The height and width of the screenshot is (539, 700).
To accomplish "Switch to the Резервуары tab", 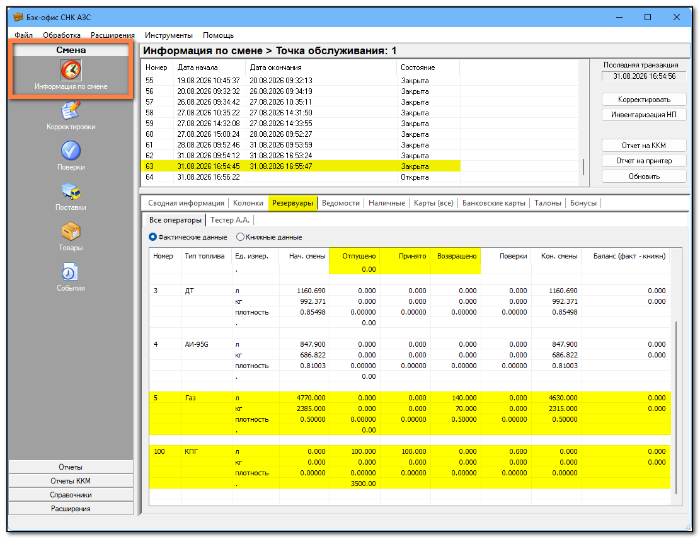I will tap(293, 203).
